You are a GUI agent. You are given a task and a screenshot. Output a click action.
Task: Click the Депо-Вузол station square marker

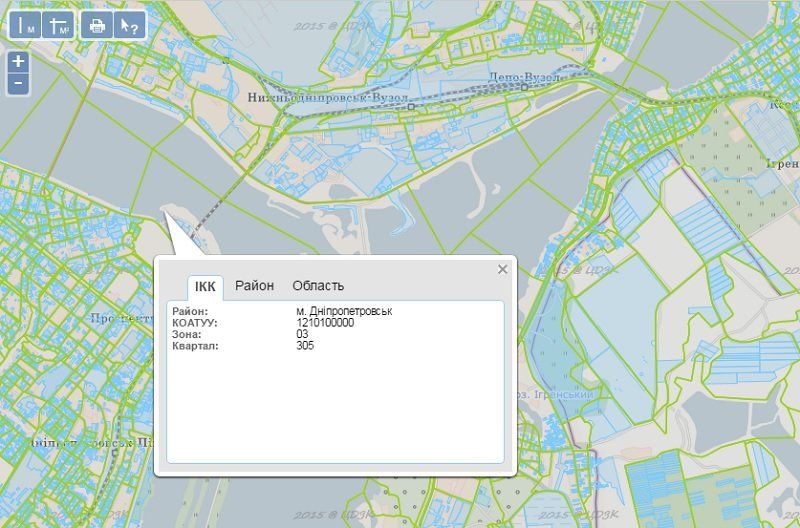tap(524, 88)
